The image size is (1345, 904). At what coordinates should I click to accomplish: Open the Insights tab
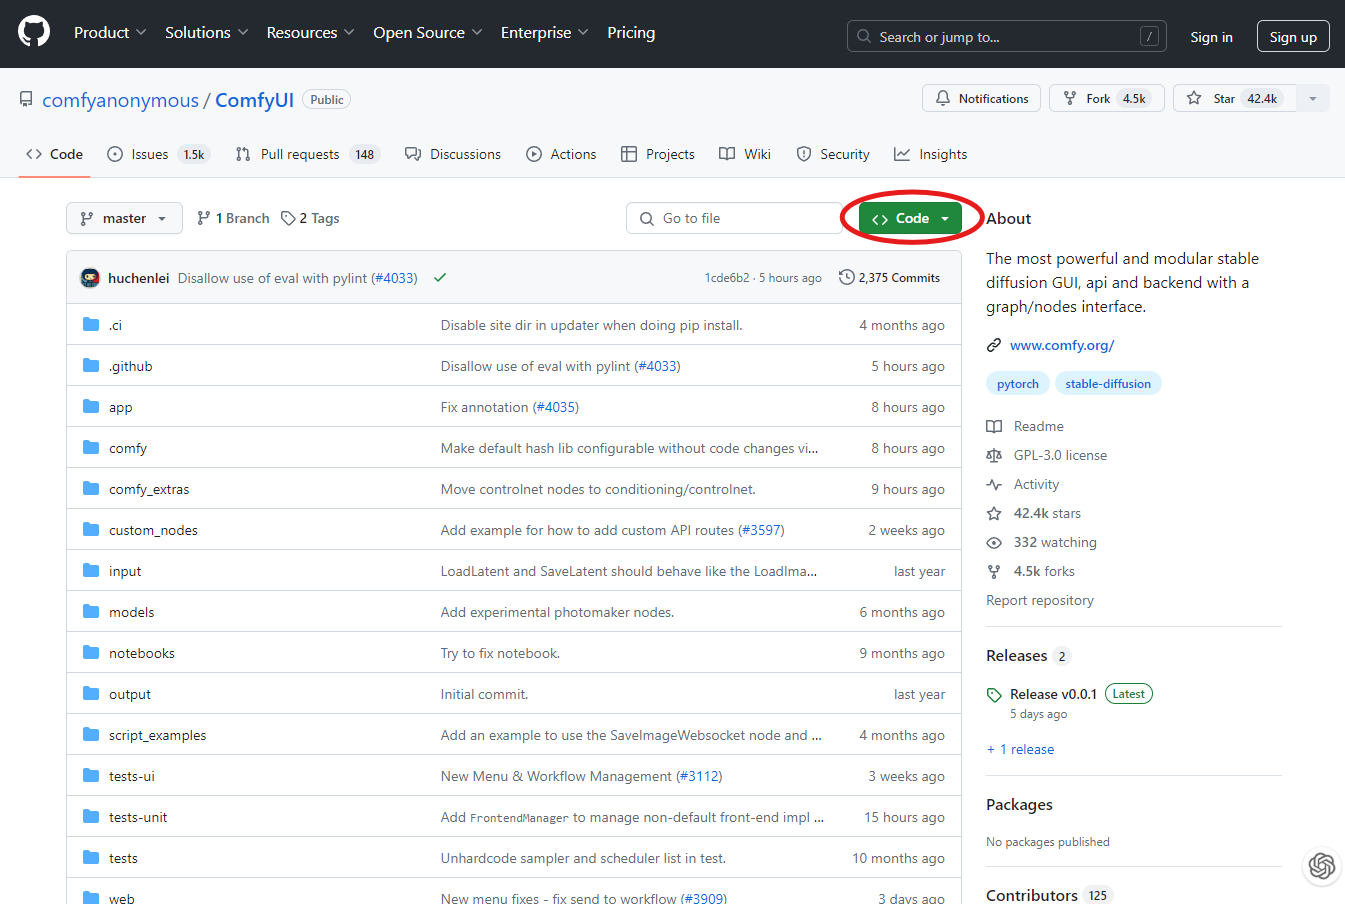coord(930,154)
